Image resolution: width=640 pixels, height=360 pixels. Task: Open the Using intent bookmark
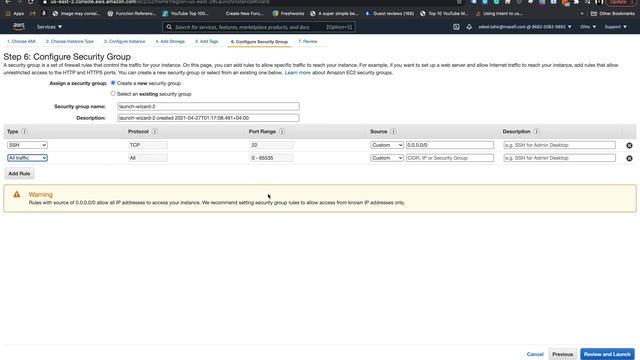tap(499, 13)
